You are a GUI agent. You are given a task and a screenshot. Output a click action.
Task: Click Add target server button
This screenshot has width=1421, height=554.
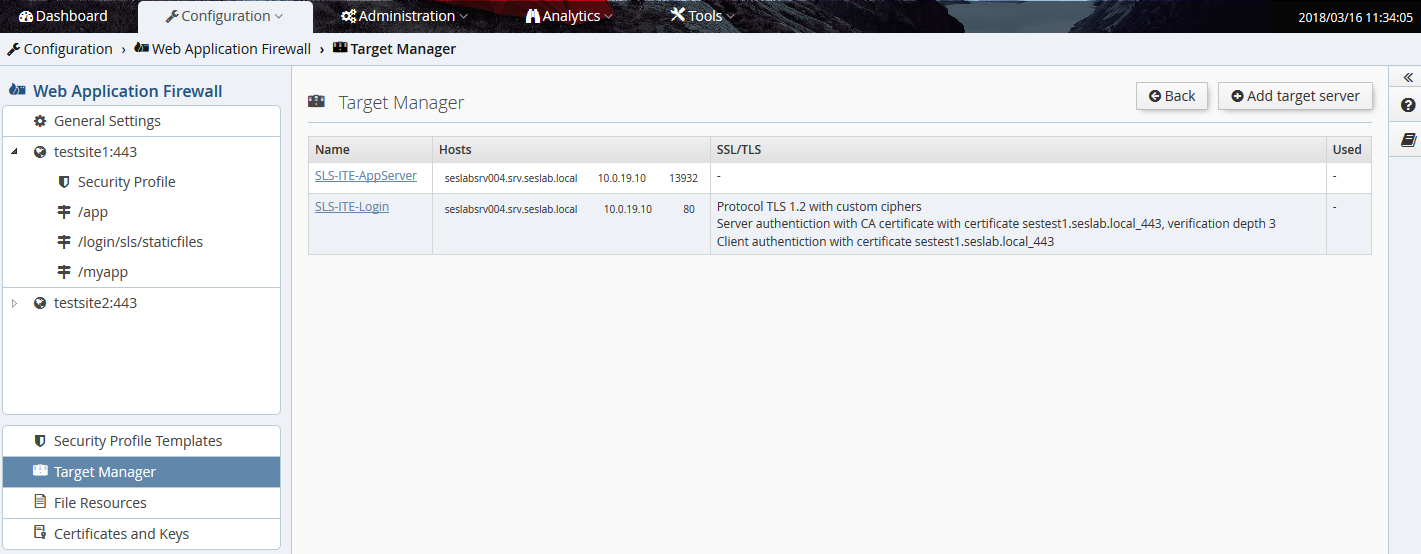click(x=1295, y=96)
